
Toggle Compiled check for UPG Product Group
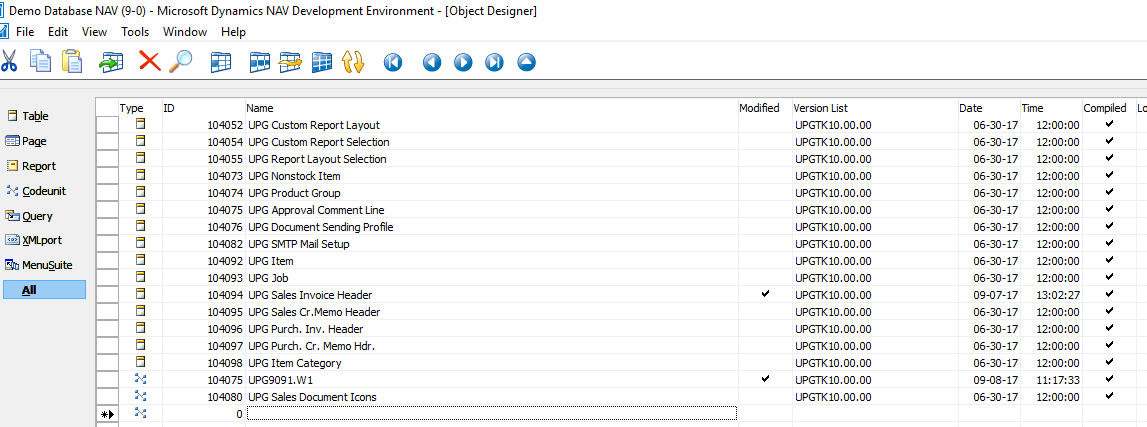(1109, 192)
